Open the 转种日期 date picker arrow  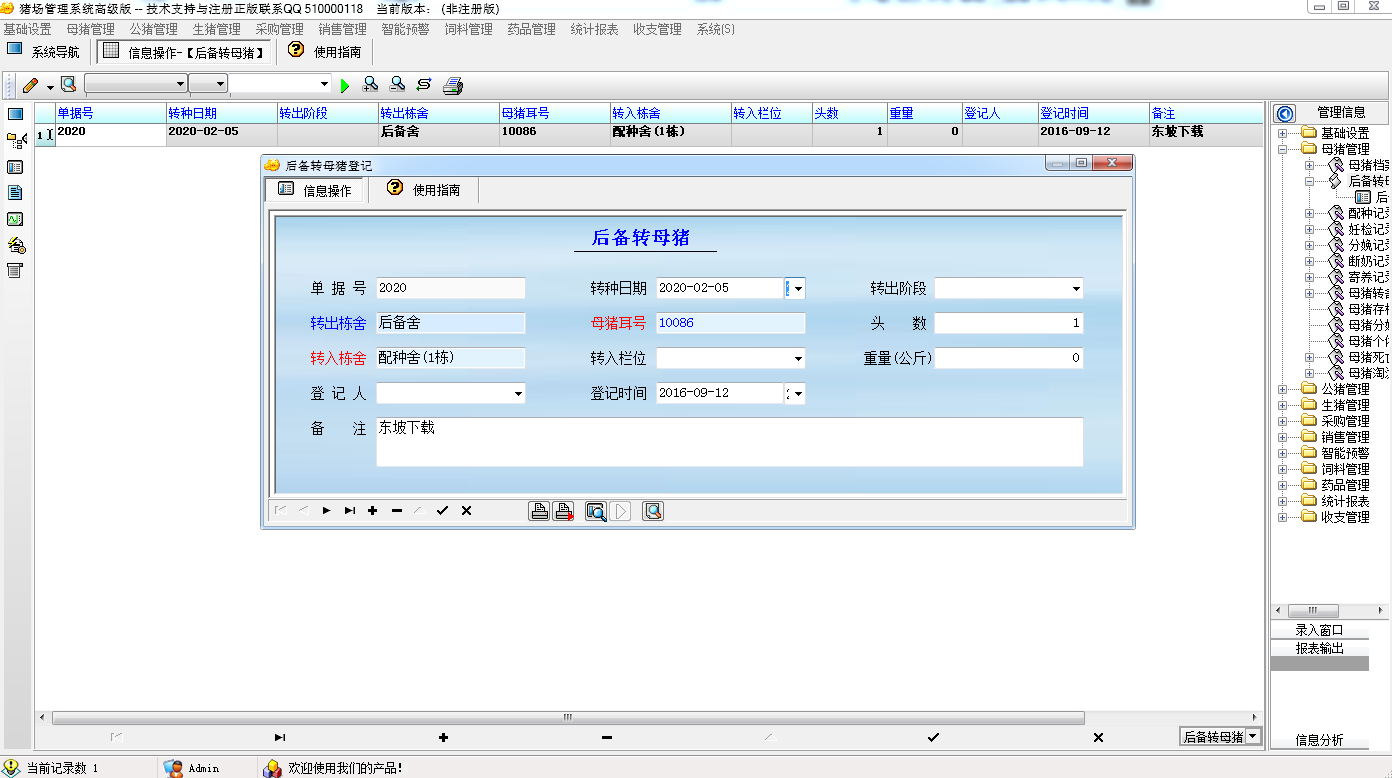(797, 289)
